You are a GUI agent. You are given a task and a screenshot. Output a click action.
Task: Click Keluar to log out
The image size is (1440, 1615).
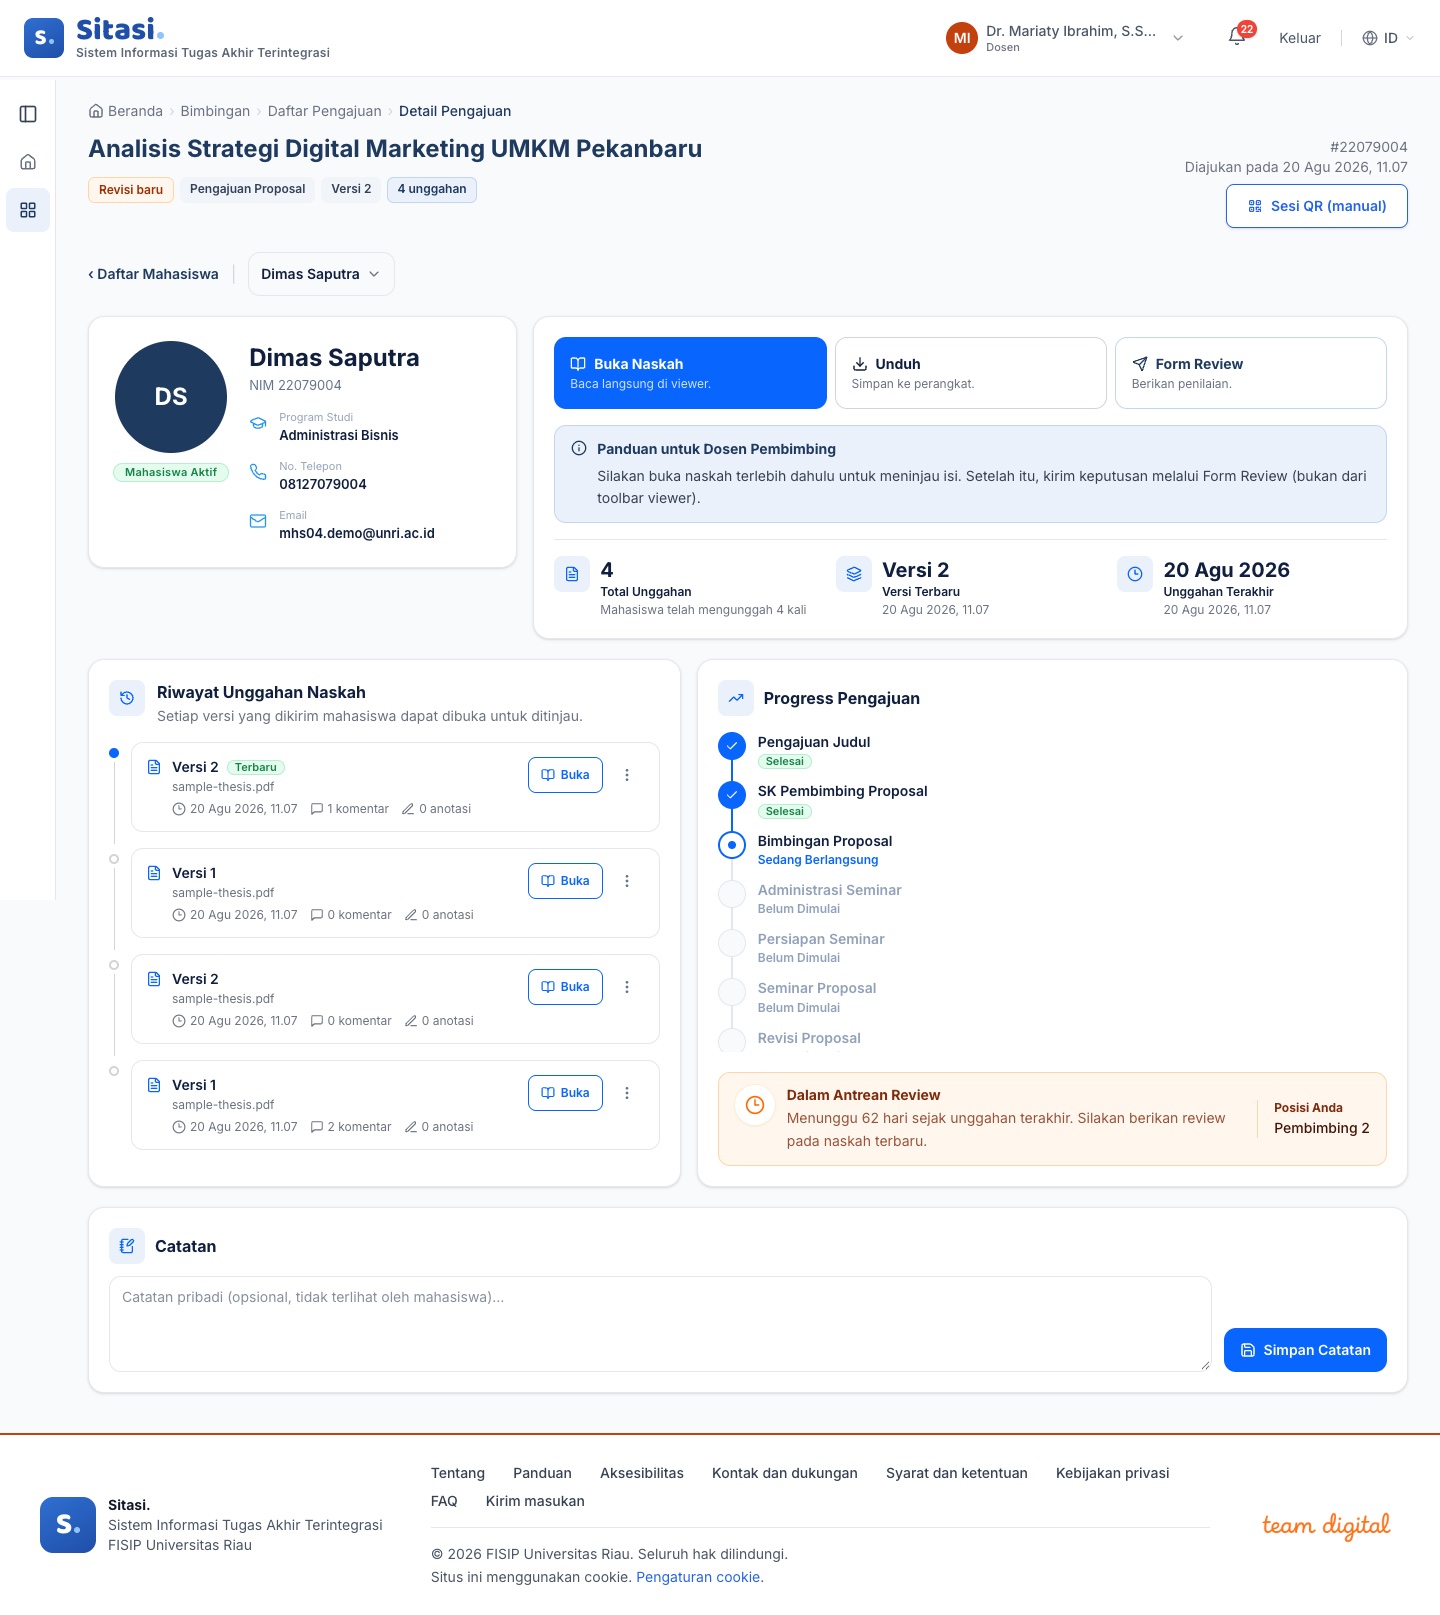tap(1300, 38)
